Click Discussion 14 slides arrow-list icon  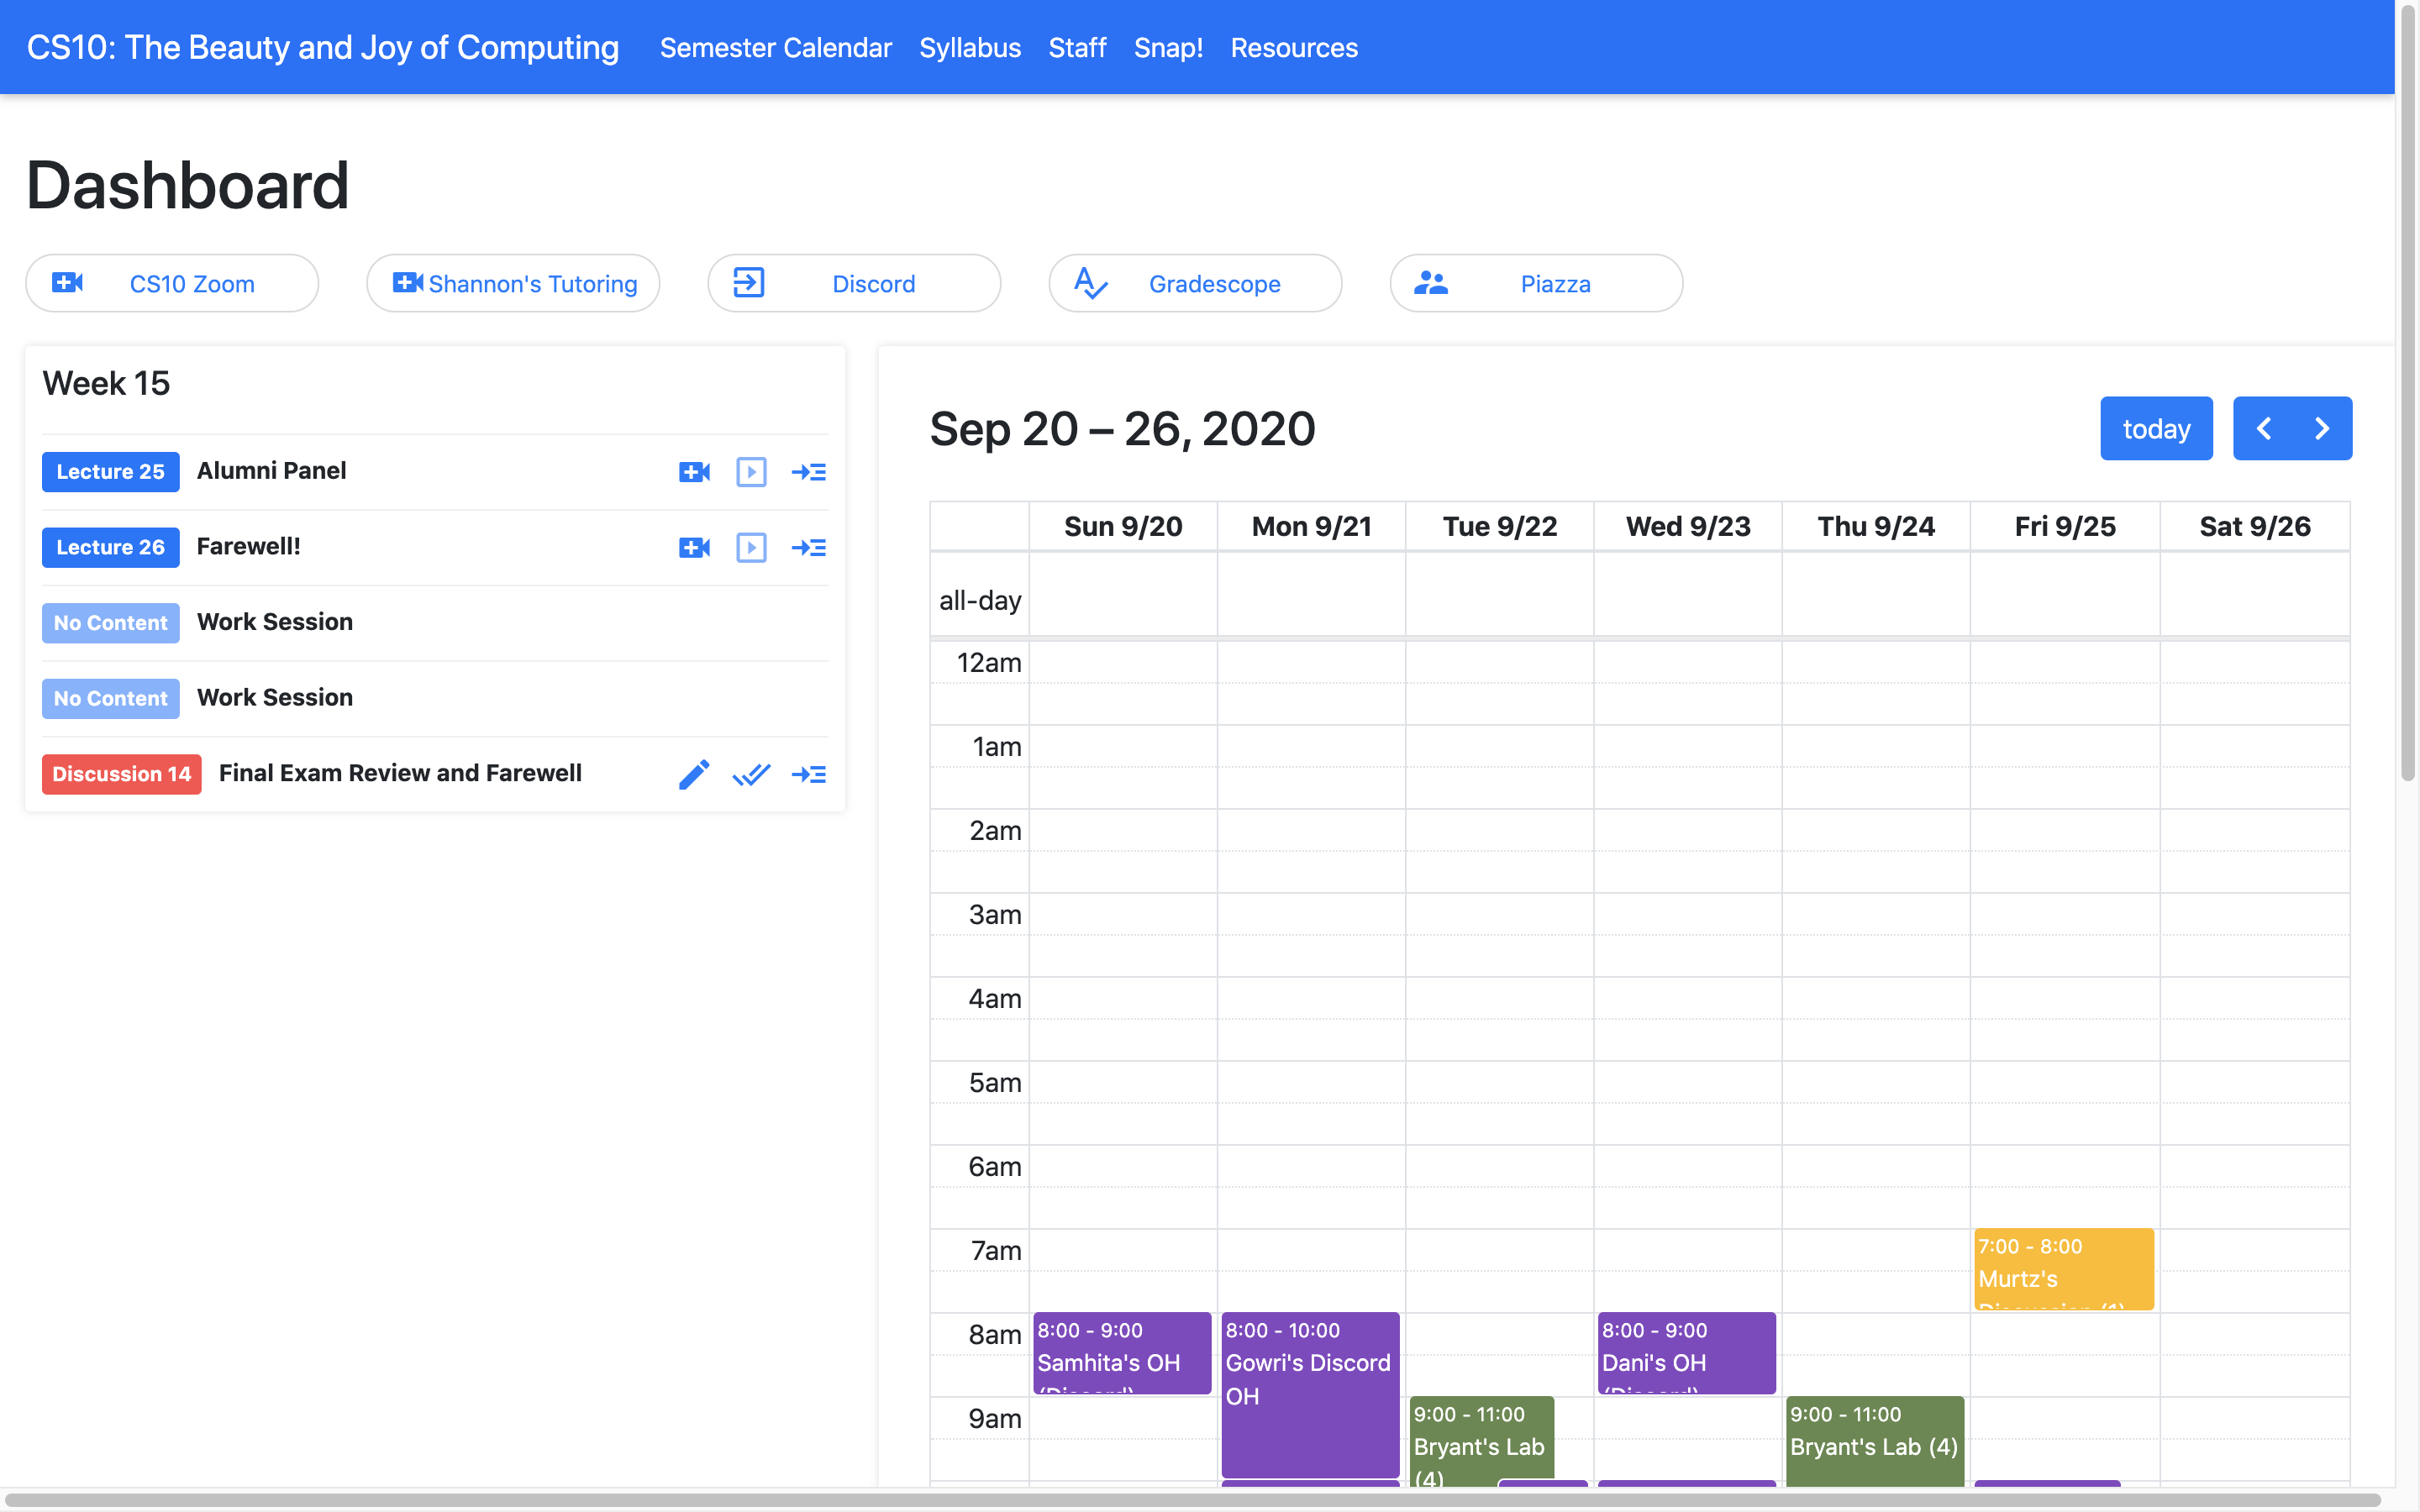pos(808,774)
